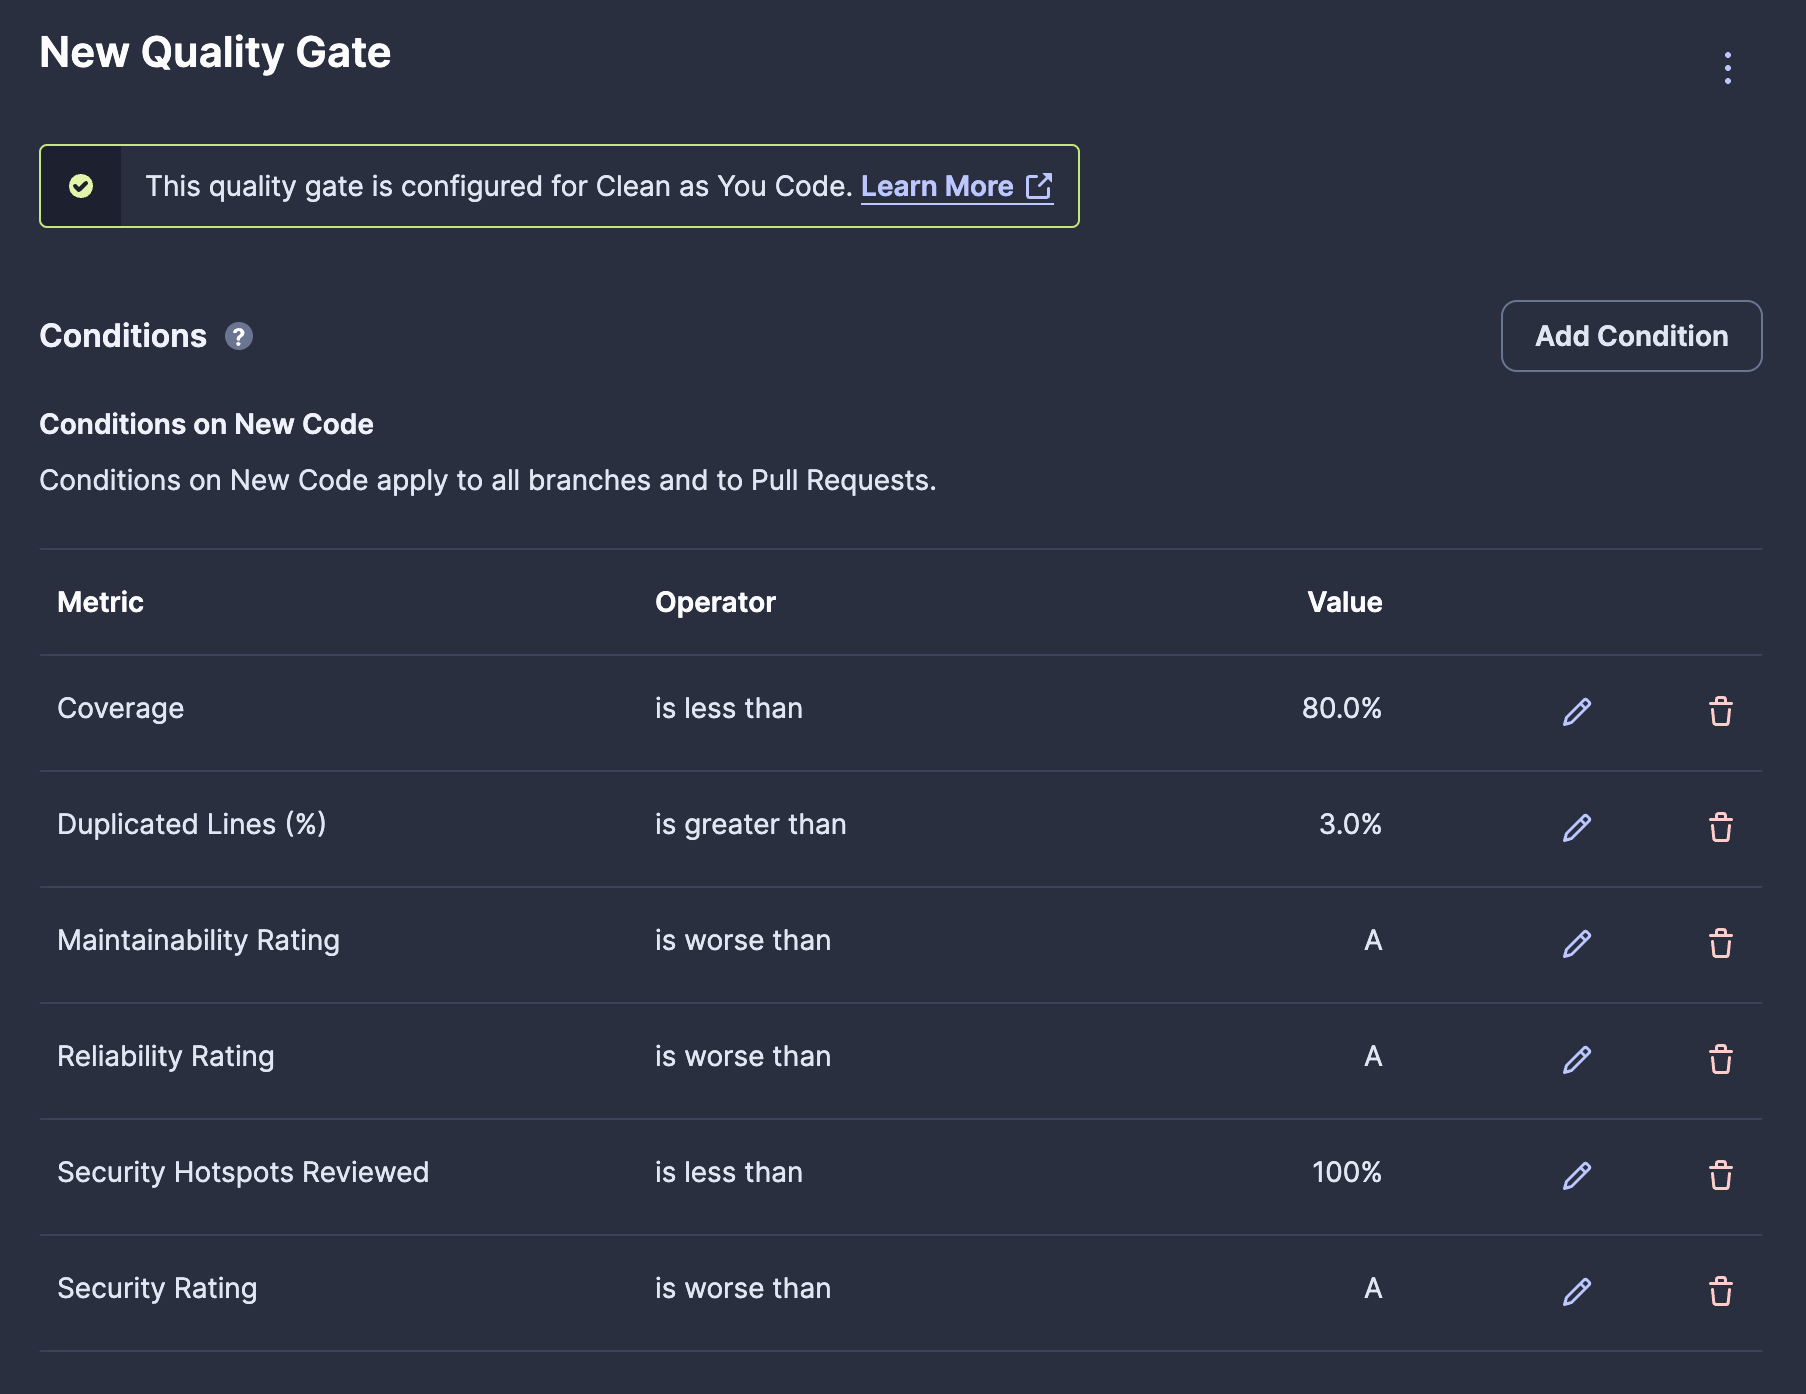The image size is (1806, 1394).
Task: Click the Clean as You Code banner
Action: coord(560,185)
